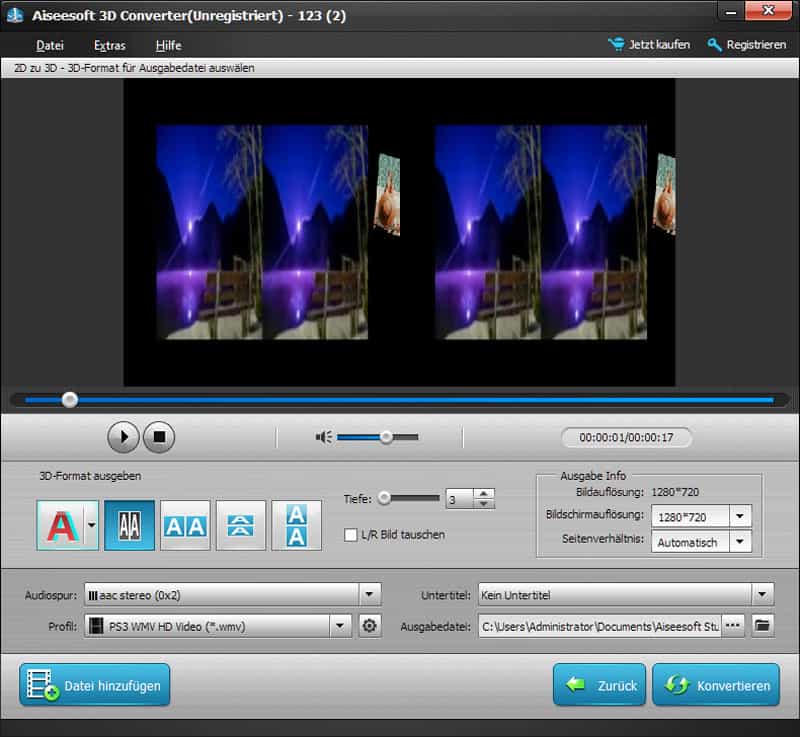Viewport: 800px width, 737px height.
Task: Enable the L/R Bild tauschen checkbox
Action: 351,535
